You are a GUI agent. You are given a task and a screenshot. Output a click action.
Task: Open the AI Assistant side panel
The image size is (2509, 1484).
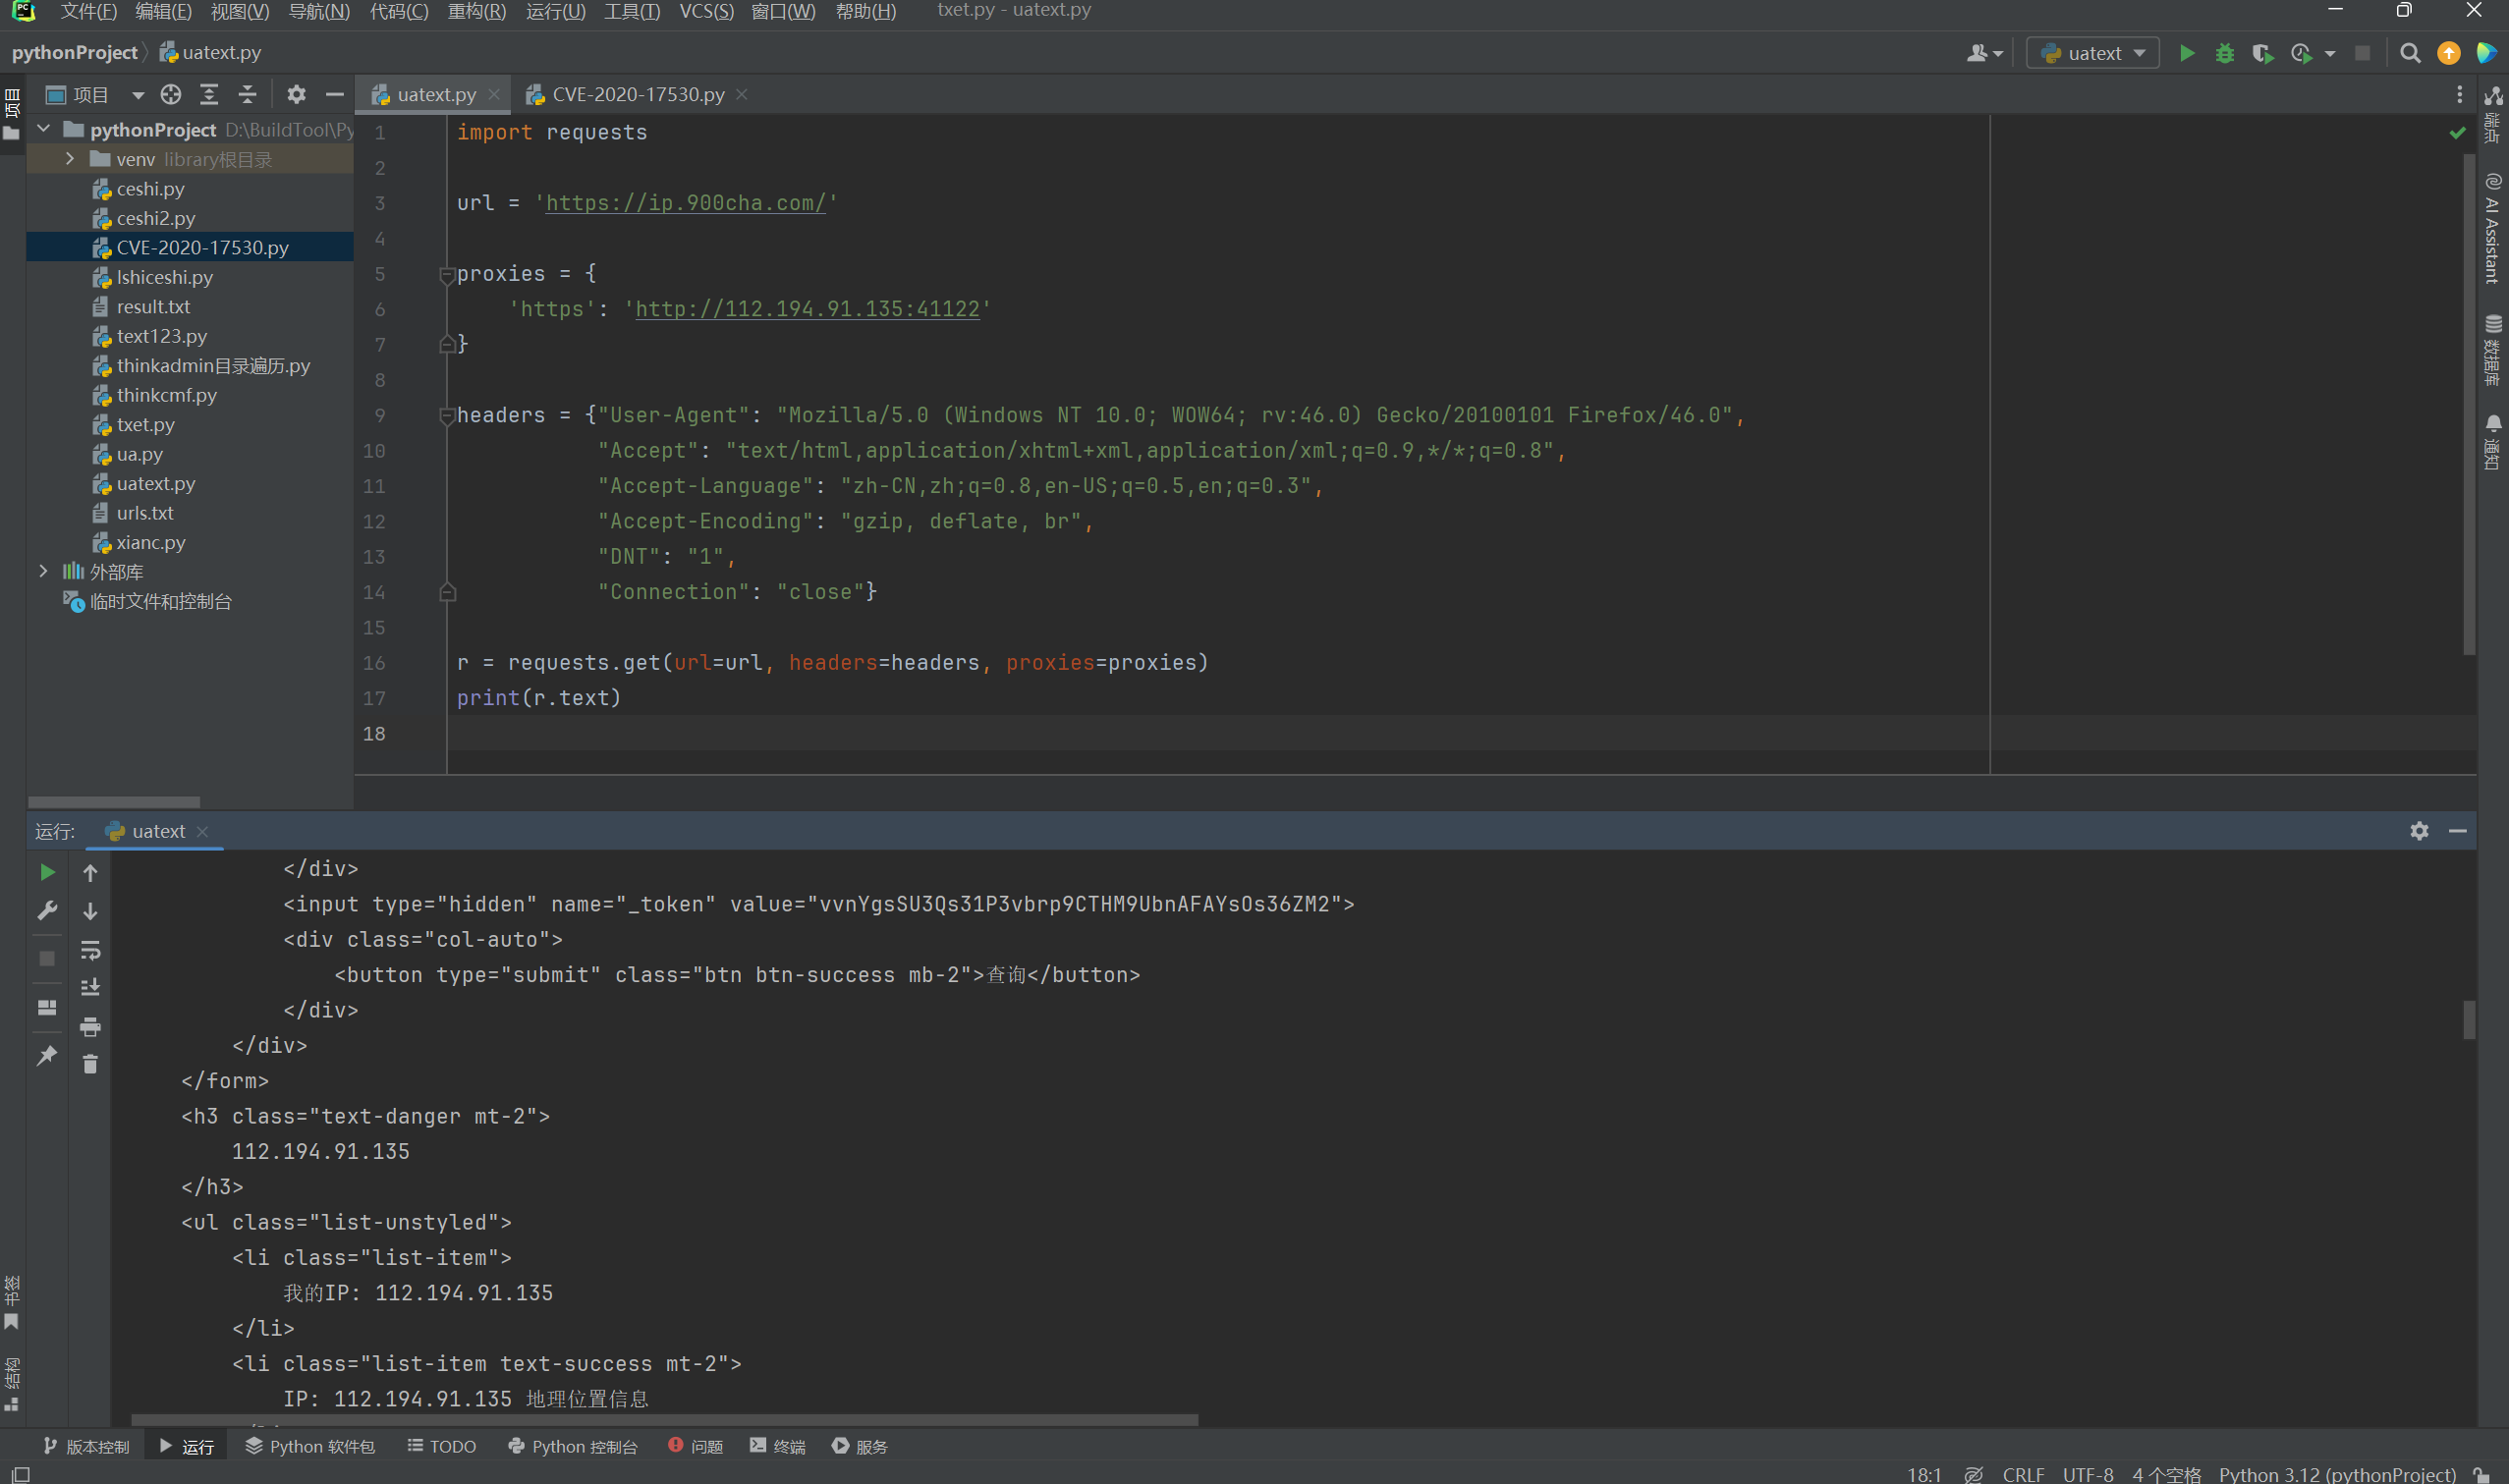point(2492,229)
